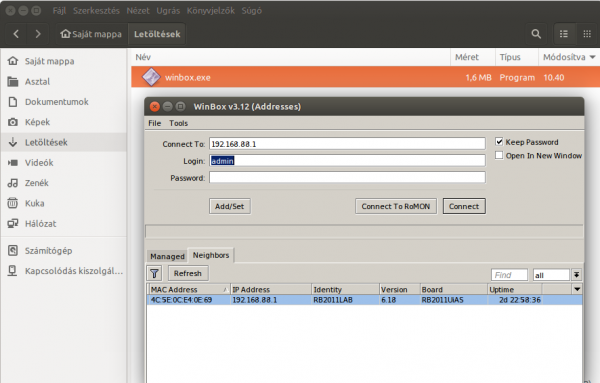Image resolution: width=600 pixels, height=383 pixels.
Task: Click the Connect To address field
Action: (x=347, y=144)
